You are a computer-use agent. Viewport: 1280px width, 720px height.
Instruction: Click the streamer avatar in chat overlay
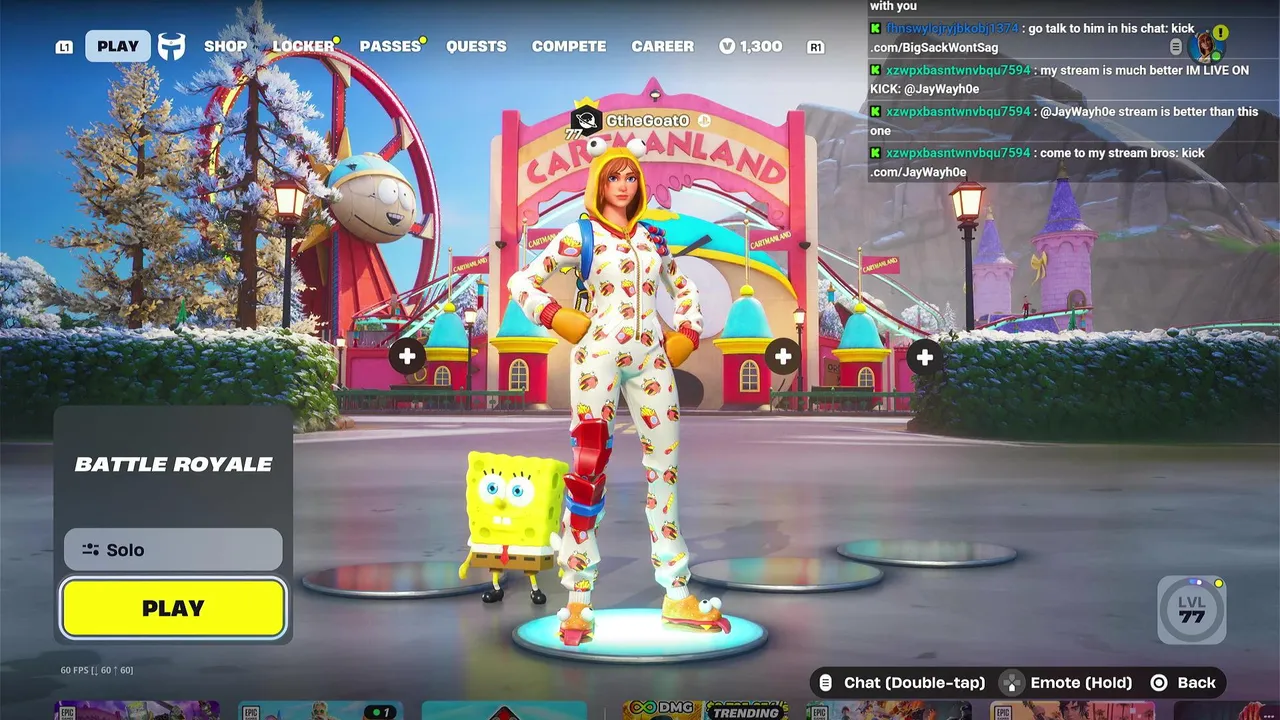(x=1207, y=46)
